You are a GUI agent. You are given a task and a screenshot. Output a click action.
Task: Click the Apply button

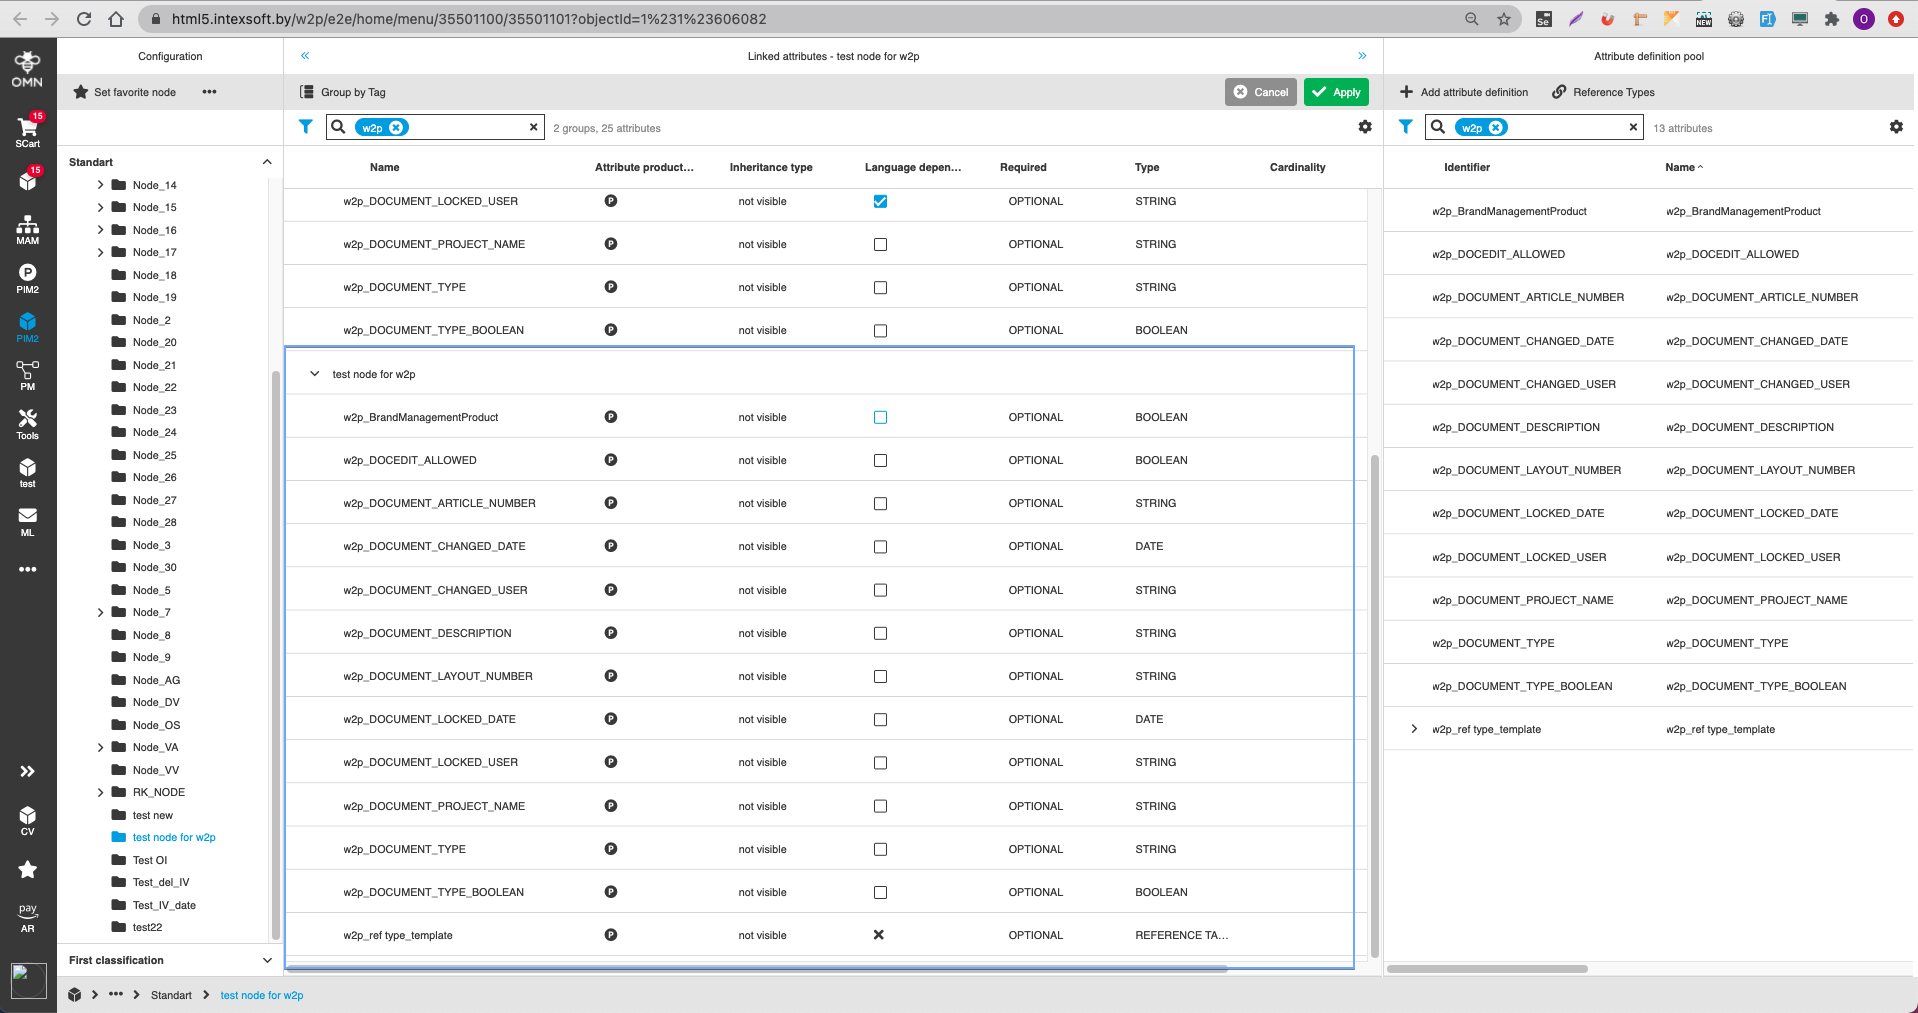tap(1336, 91)
